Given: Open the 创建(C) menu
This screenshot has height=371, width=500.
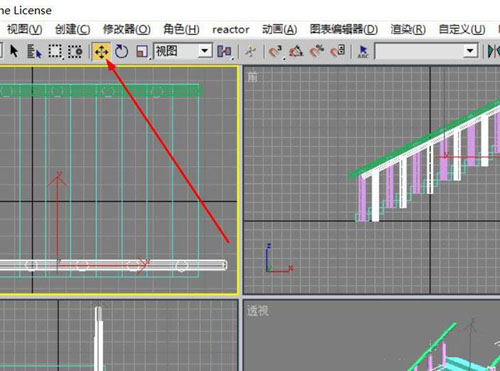Looking at the screenshot, I should pyautogui.click(x=72, y=29).
